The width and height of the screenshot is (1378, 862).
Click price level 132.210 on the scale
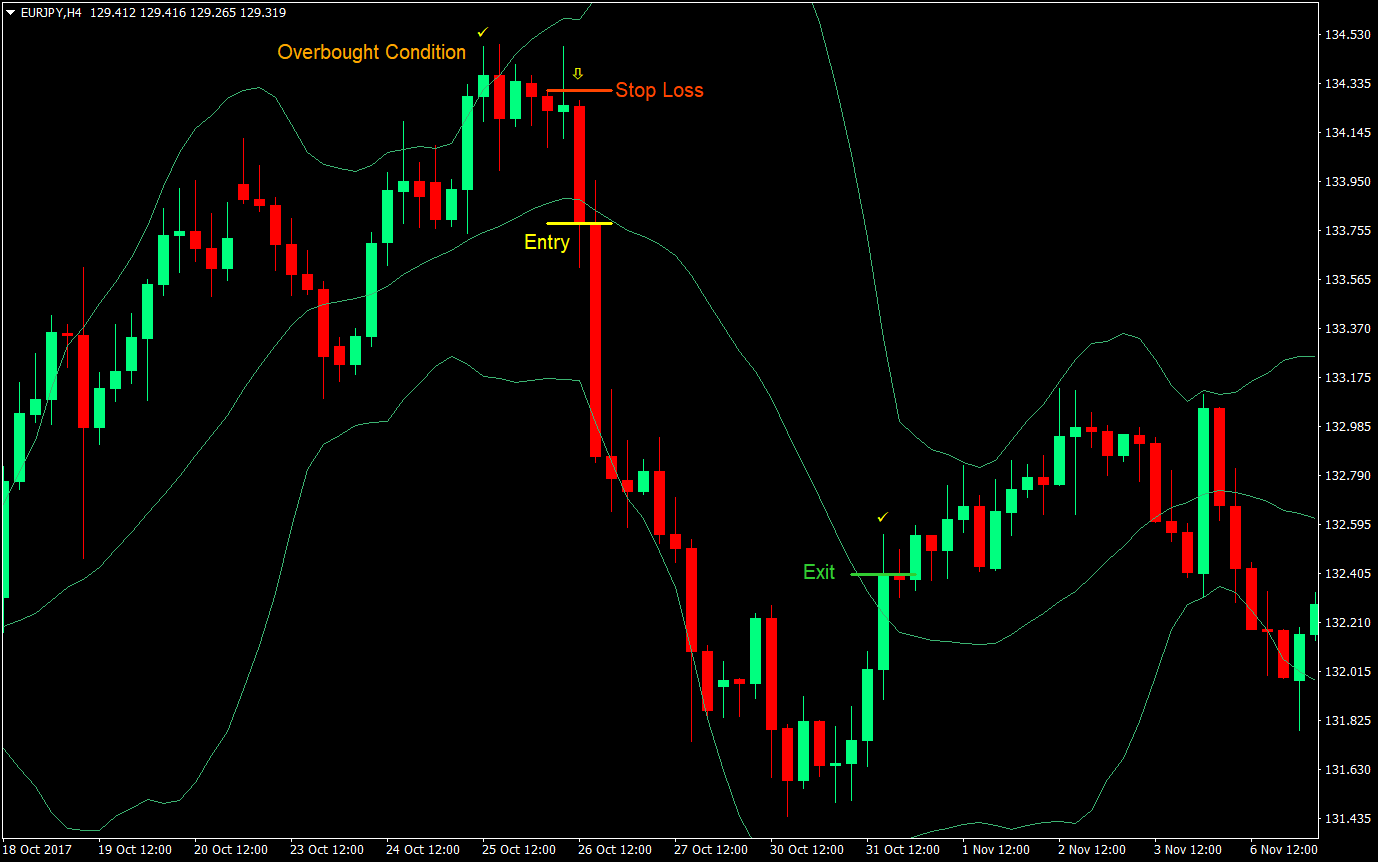point(1347,623)
